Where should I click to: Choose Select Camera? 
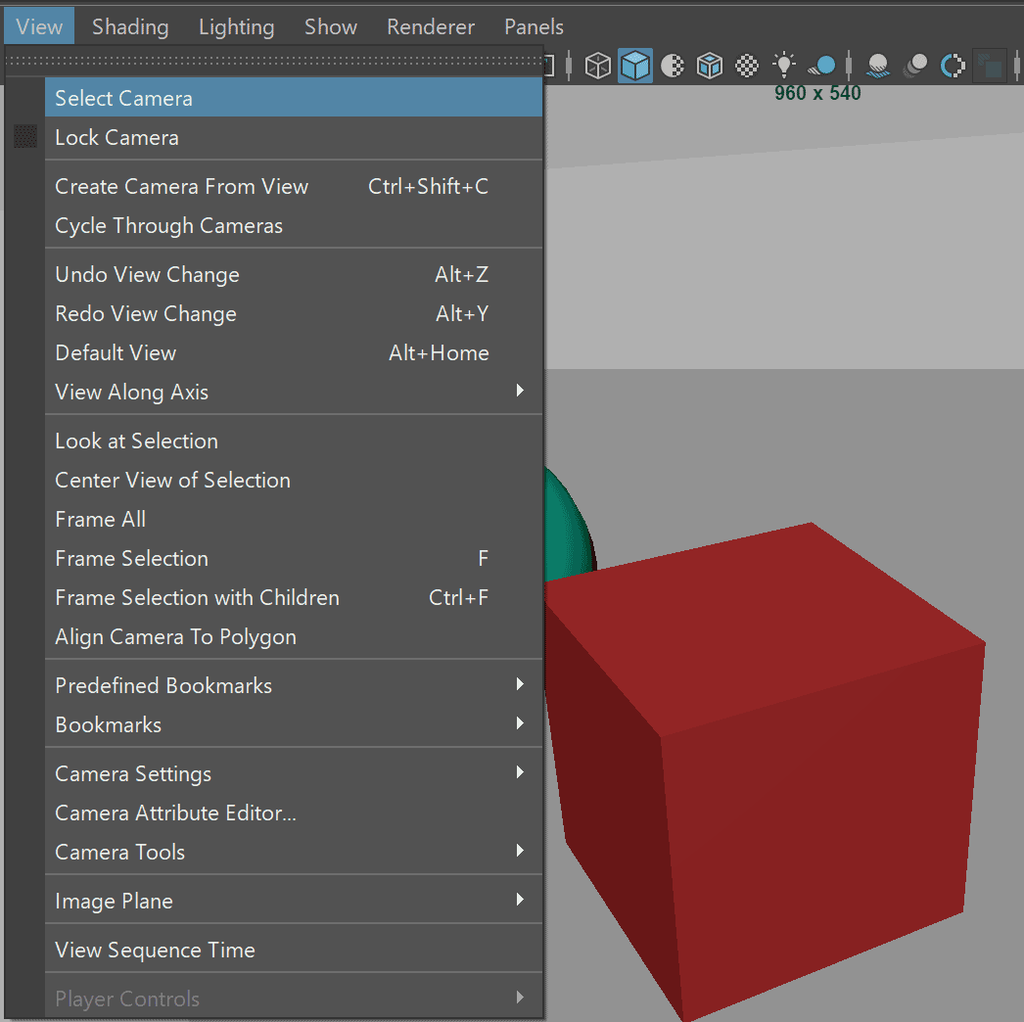[294, 98]
